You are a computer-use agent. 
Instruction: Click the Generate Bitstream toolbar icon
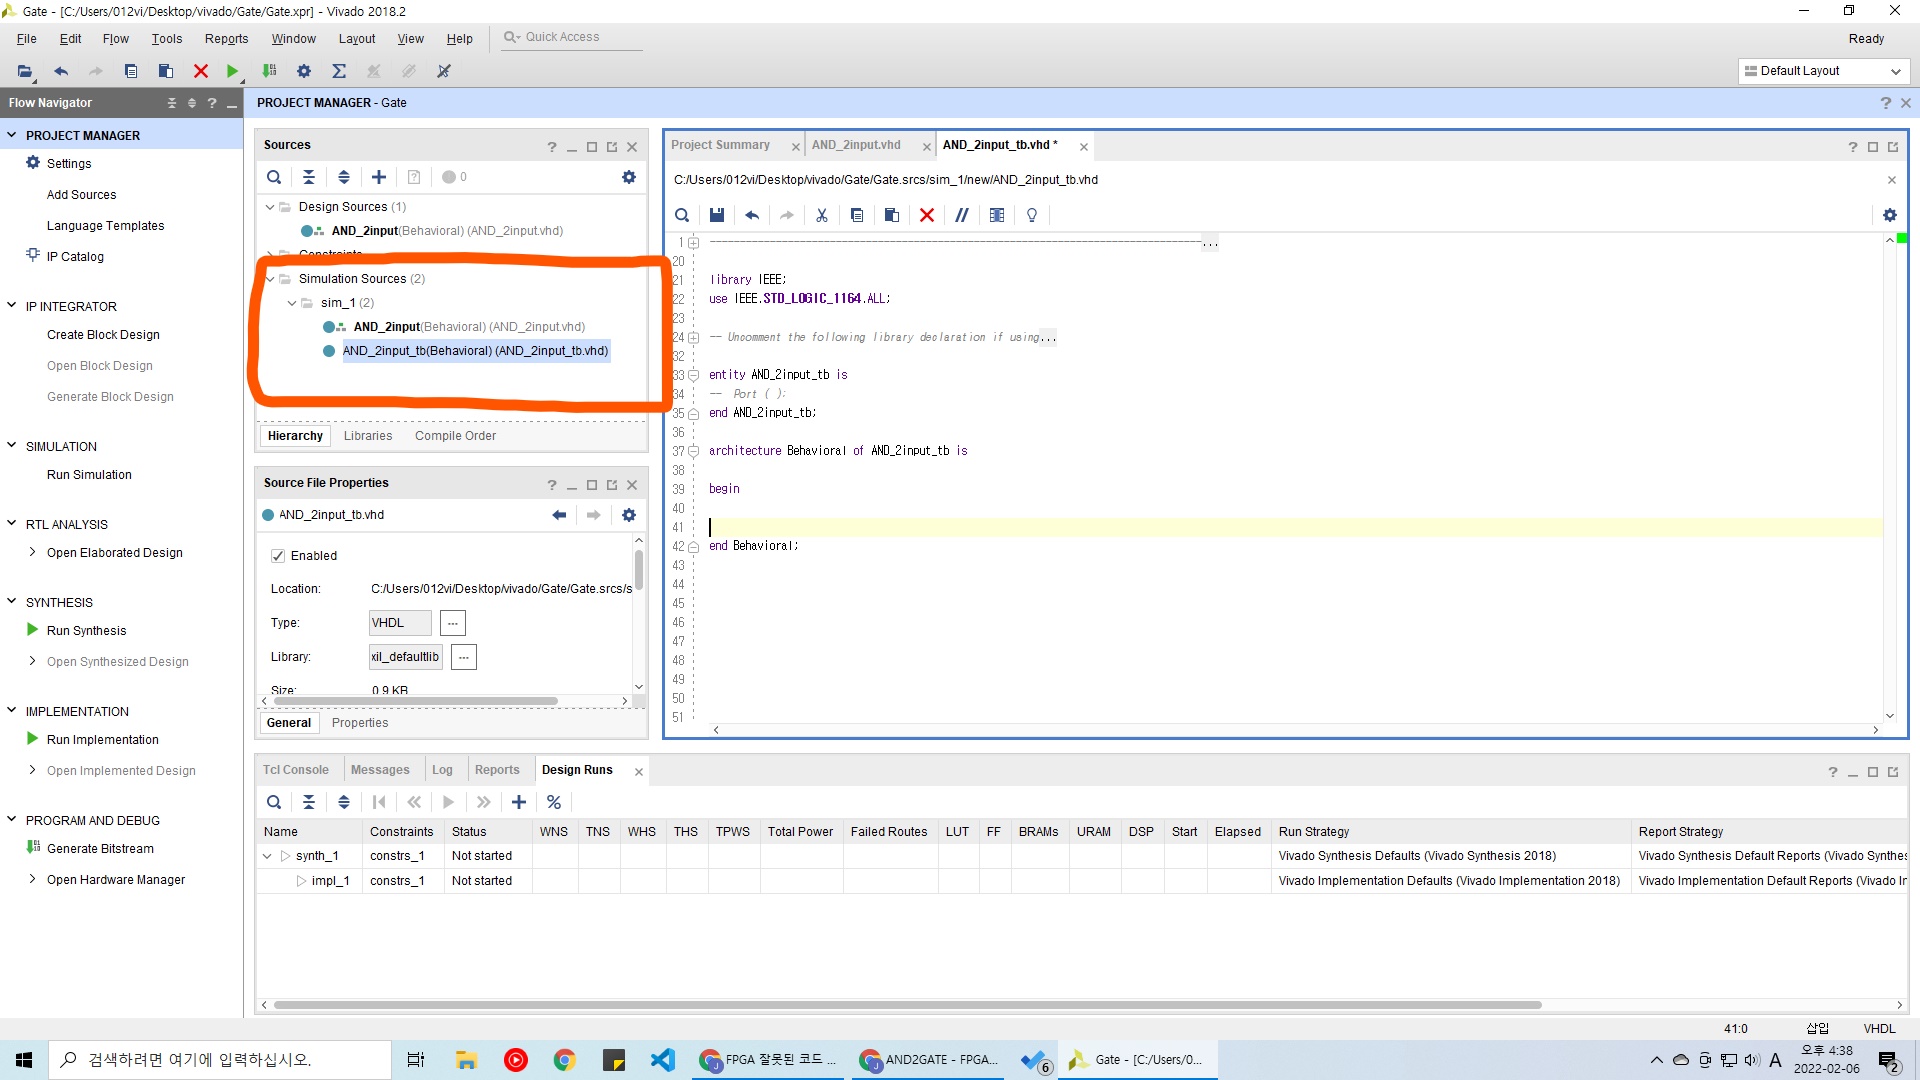(269, 71)
